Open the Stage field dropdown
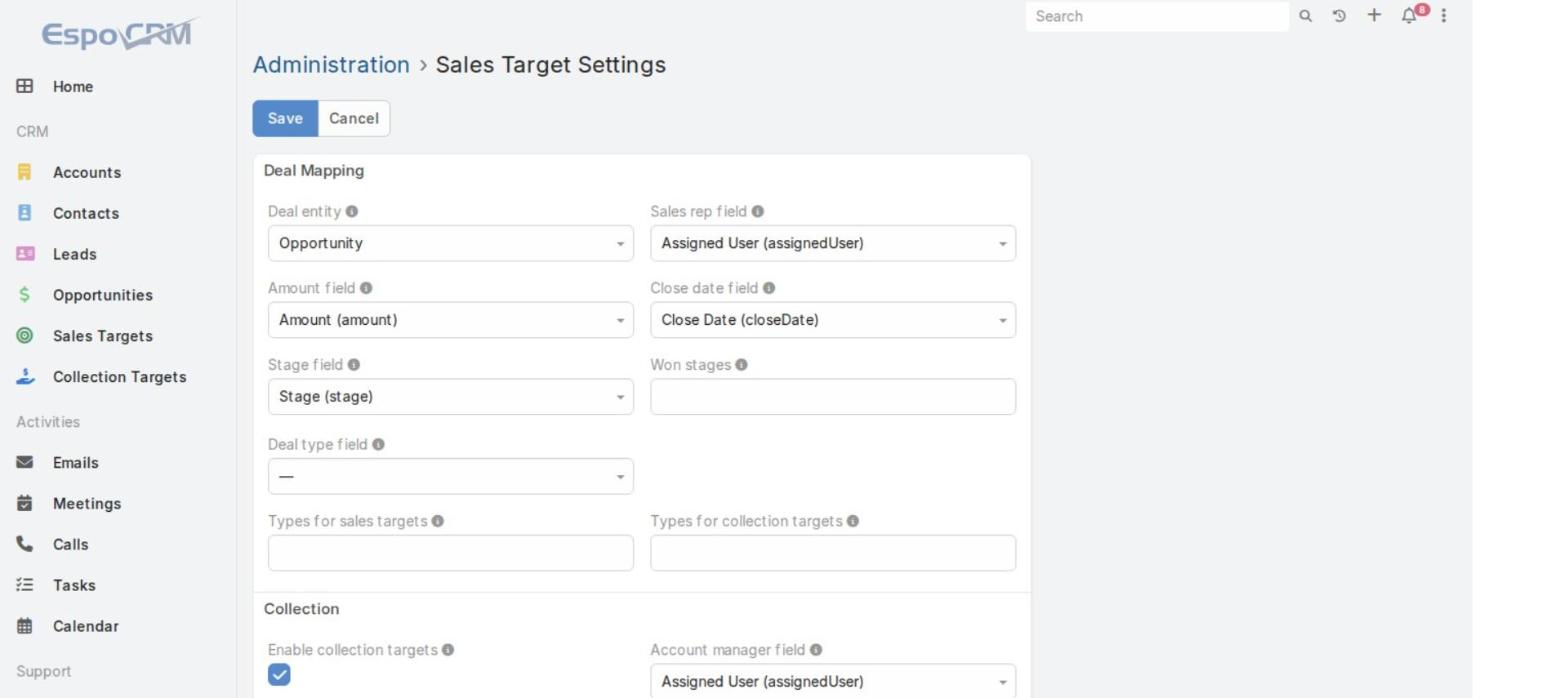1568x698 pixels. 451,397
